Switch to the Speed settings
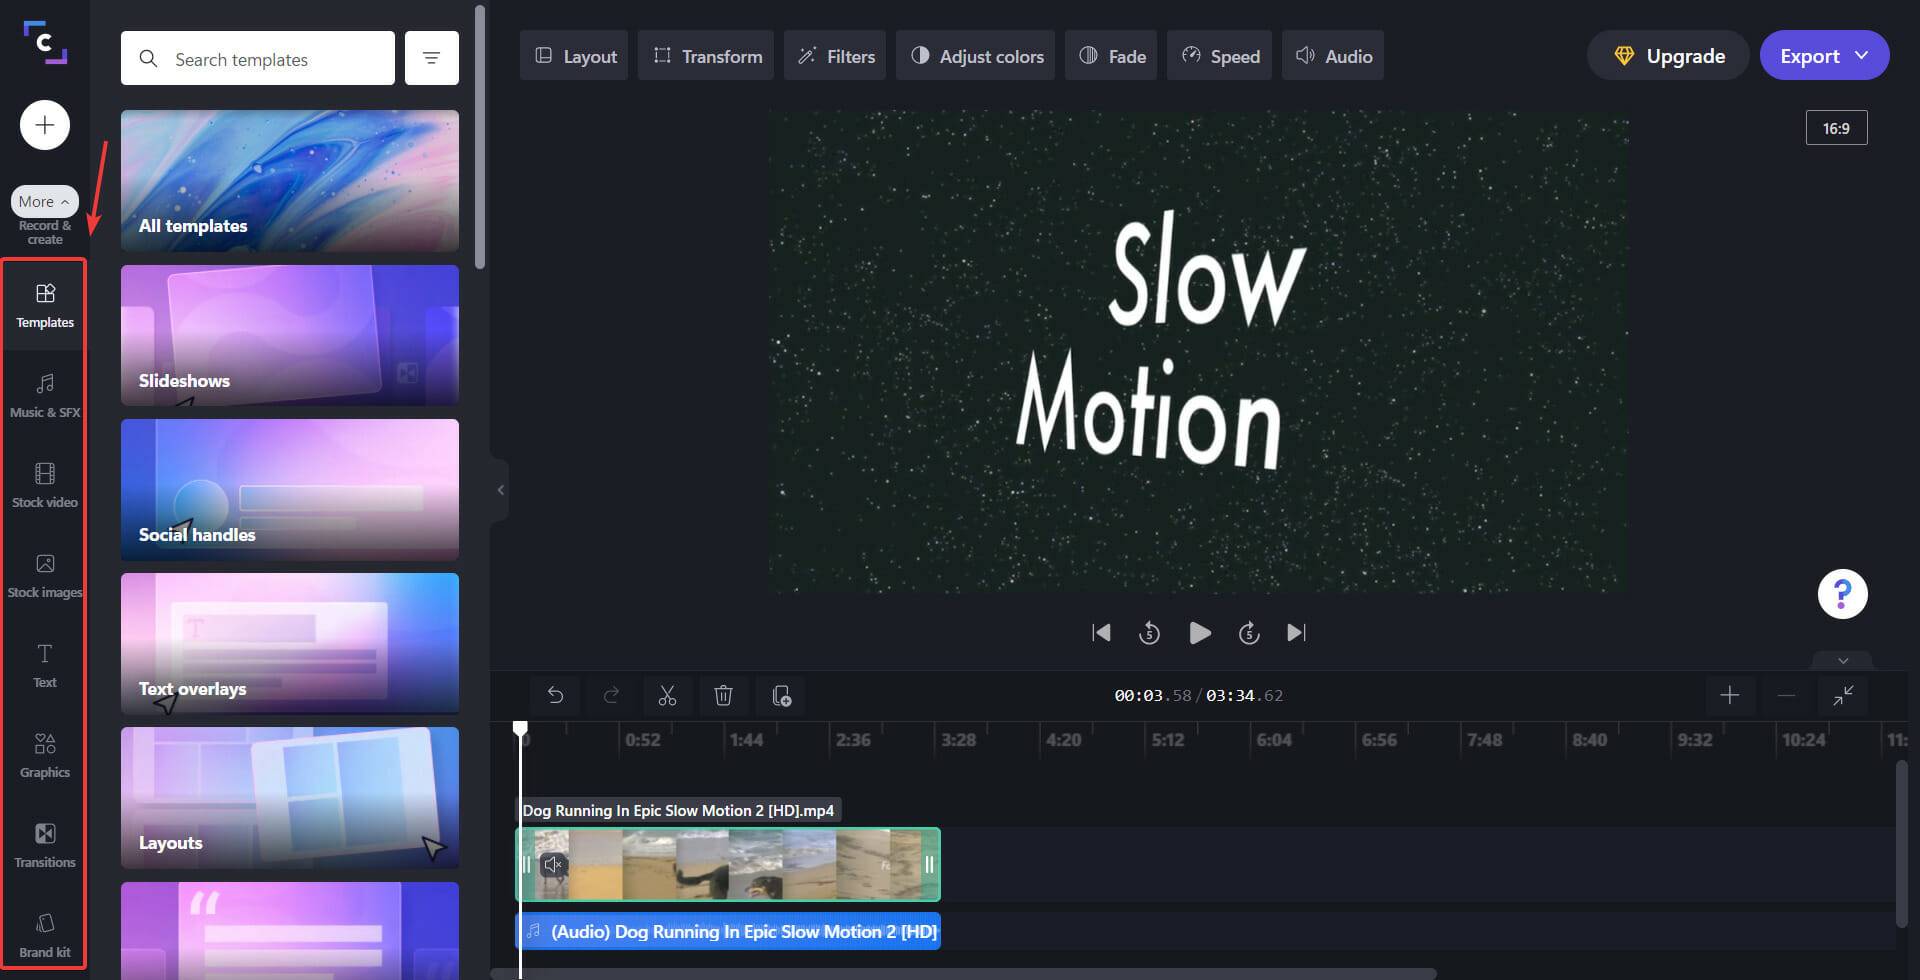This screenshot has width=1920, height=980. 1219,55
